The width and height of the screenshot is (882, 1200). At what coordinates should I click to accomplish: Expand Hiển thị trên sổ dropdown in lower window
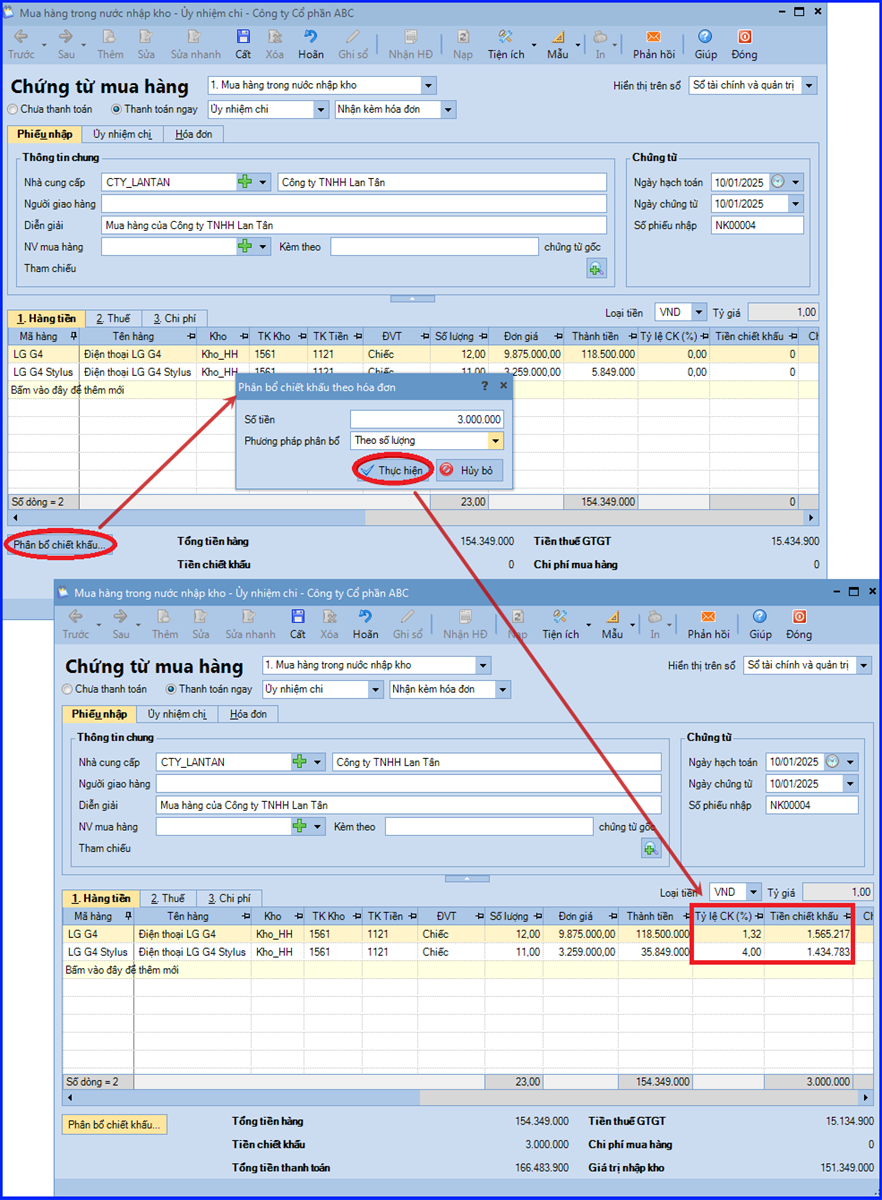click(x=863, y=665)
